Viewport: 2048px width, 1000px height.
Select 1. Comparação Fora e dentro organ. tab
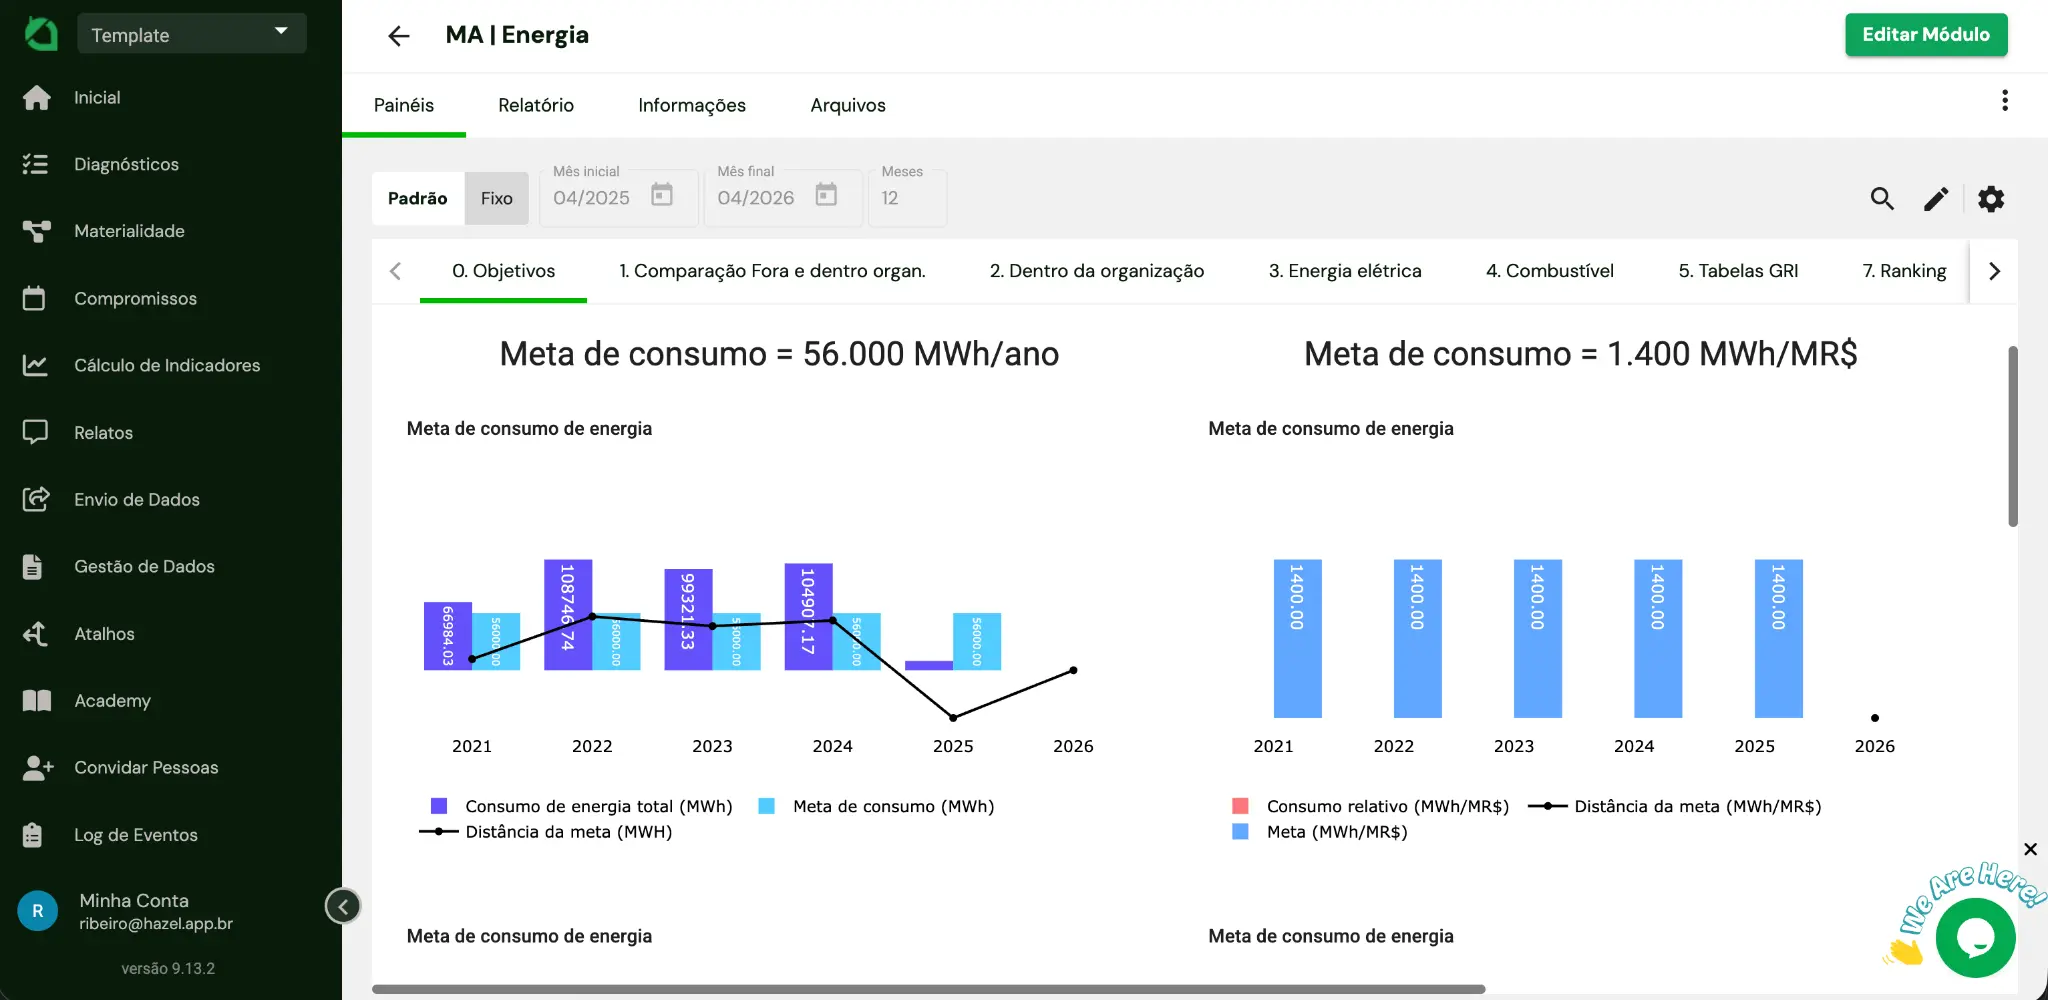coord(772,271)
